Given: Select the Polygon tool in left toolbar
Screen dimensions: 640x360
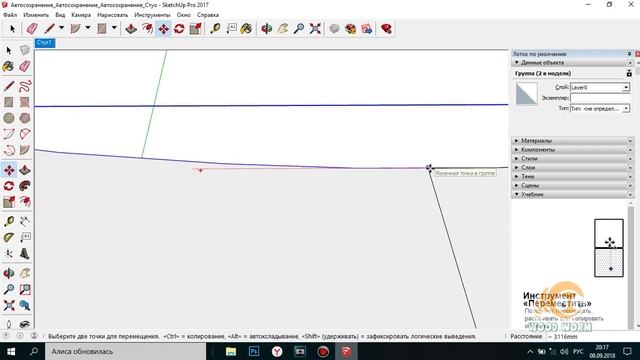Looking at the screenshot, I should tap(25, 118).
